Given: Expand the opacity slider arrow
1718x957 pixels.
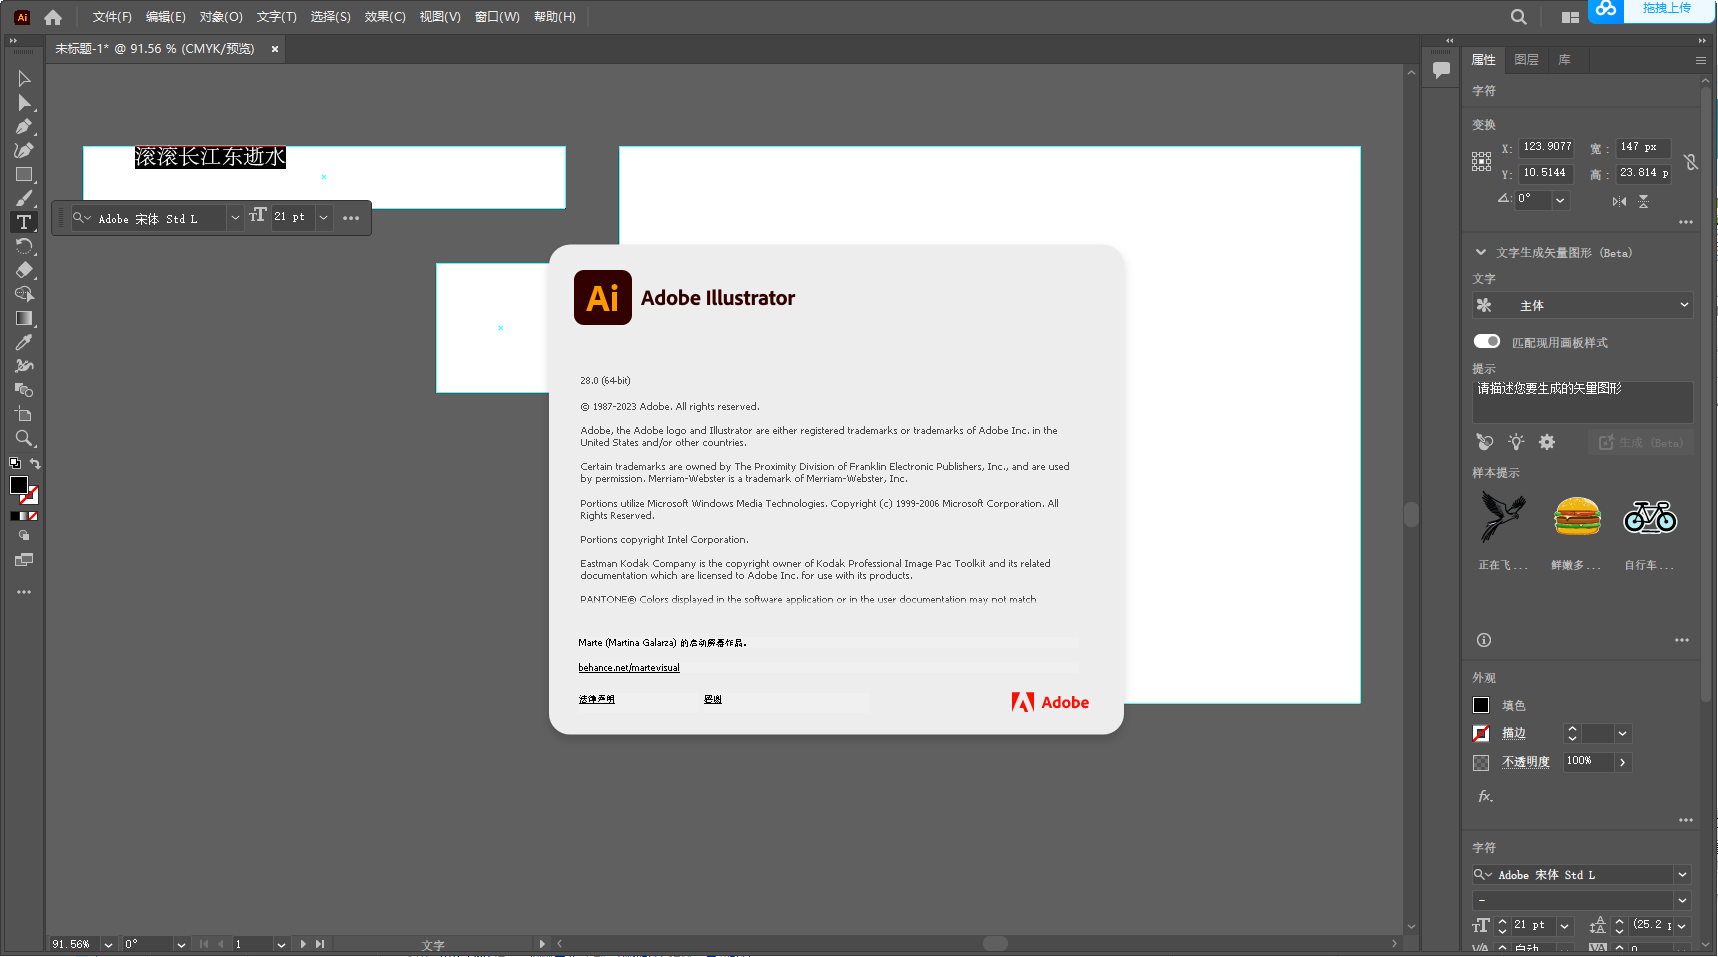Looking at the screenshot, I should coord(1622,762).
